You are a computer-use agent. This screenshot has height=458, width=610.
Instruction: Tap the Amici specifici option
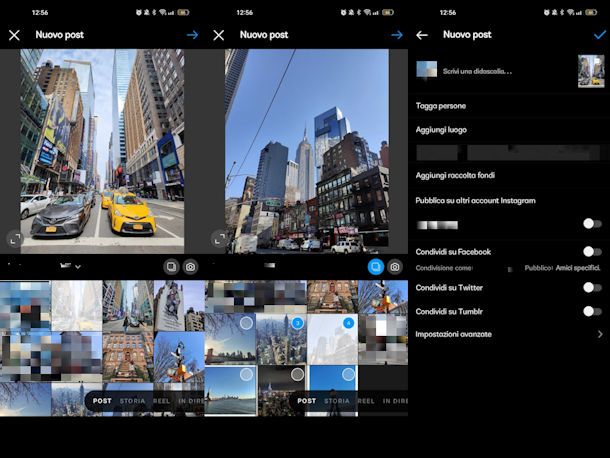point(578,268)
